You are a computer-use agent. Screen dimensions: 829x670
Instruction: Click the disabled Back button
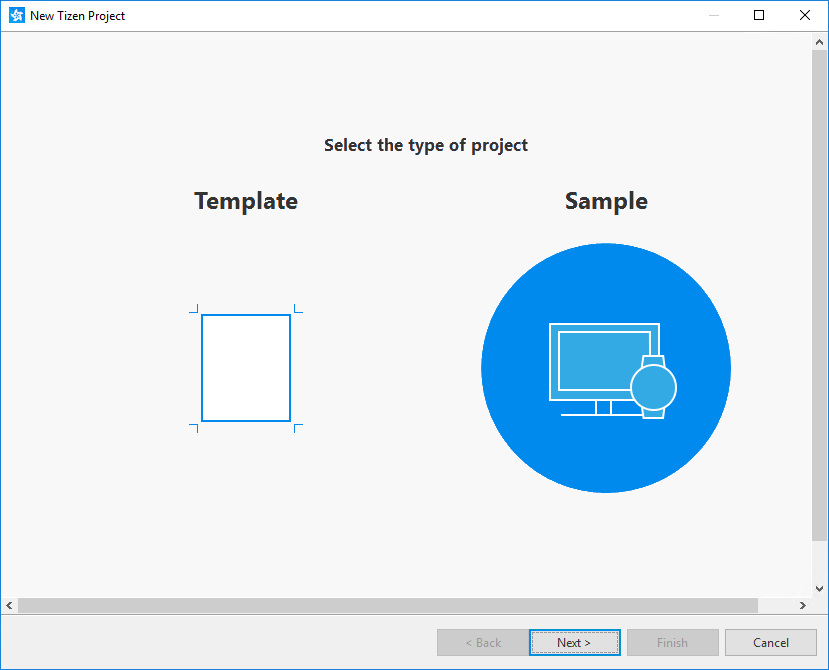[x=482, y=642]
